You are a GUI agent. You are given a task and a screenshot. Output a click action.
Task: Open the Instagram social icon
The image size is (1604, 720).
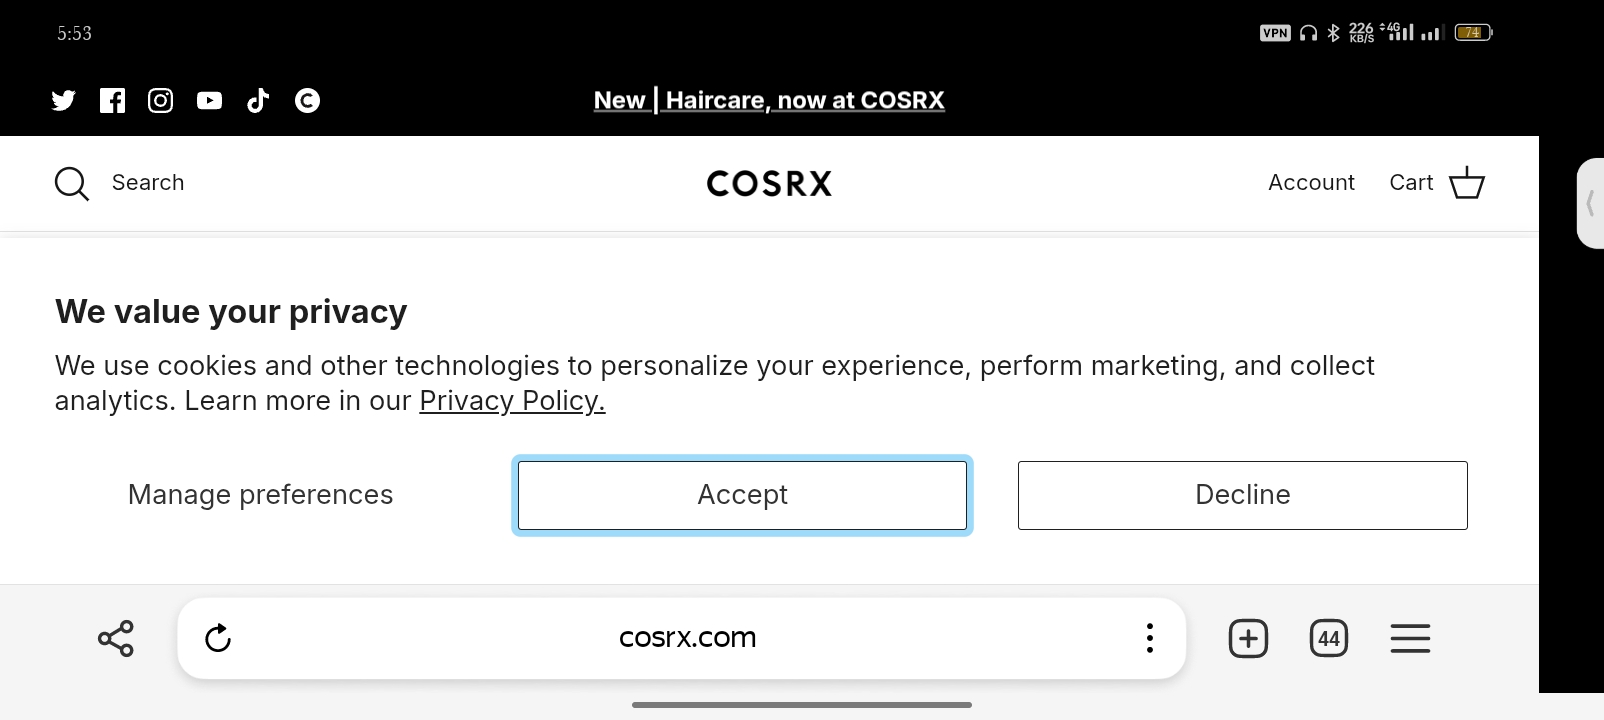(x=161, y=100)
